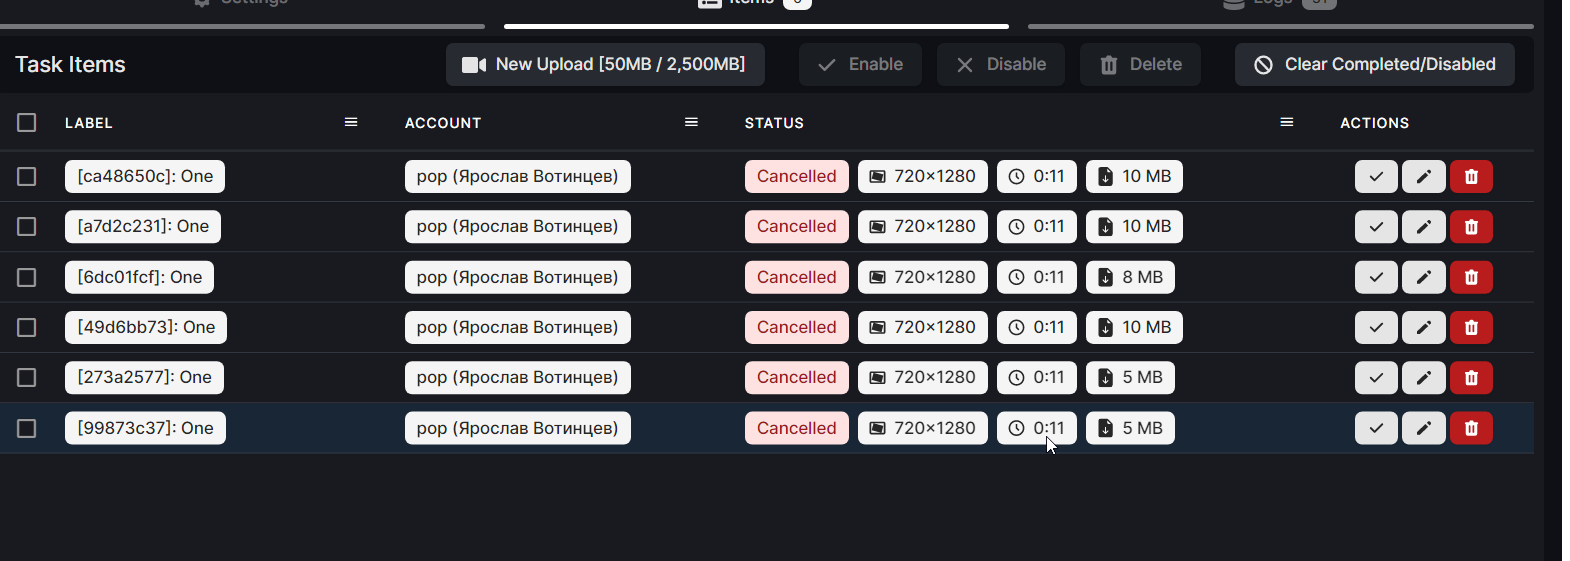Edit the a7d2c231 task with pencil icon

coord(1424,227)
